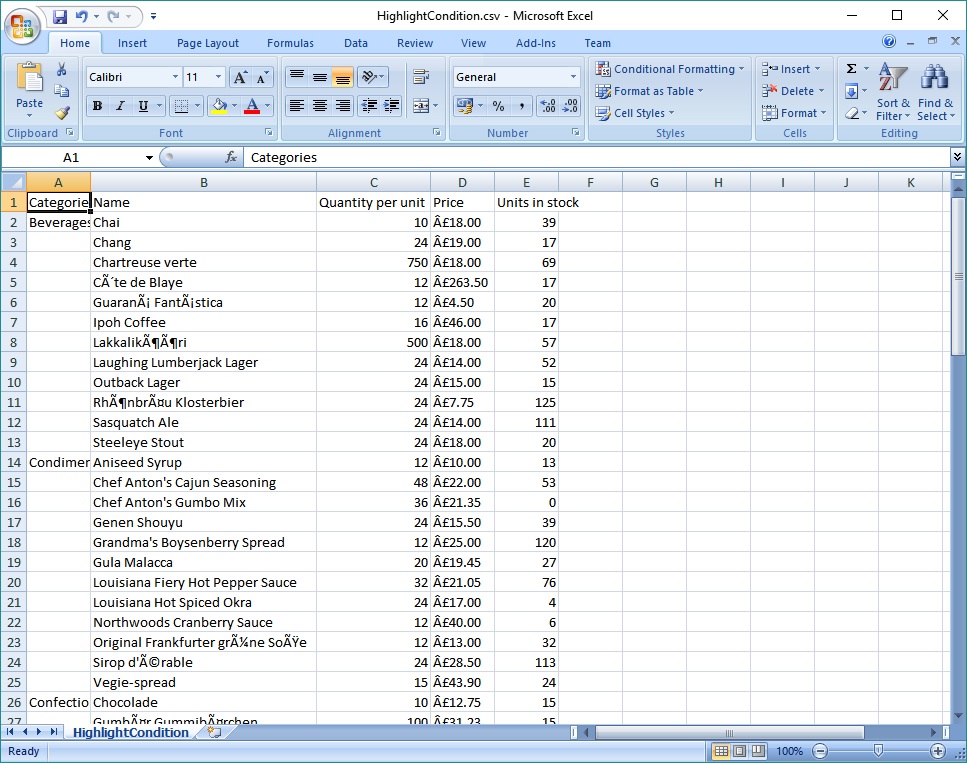Toggle Top Align vertical alignment
967x763 pixels.
click(x=297, y=77)
